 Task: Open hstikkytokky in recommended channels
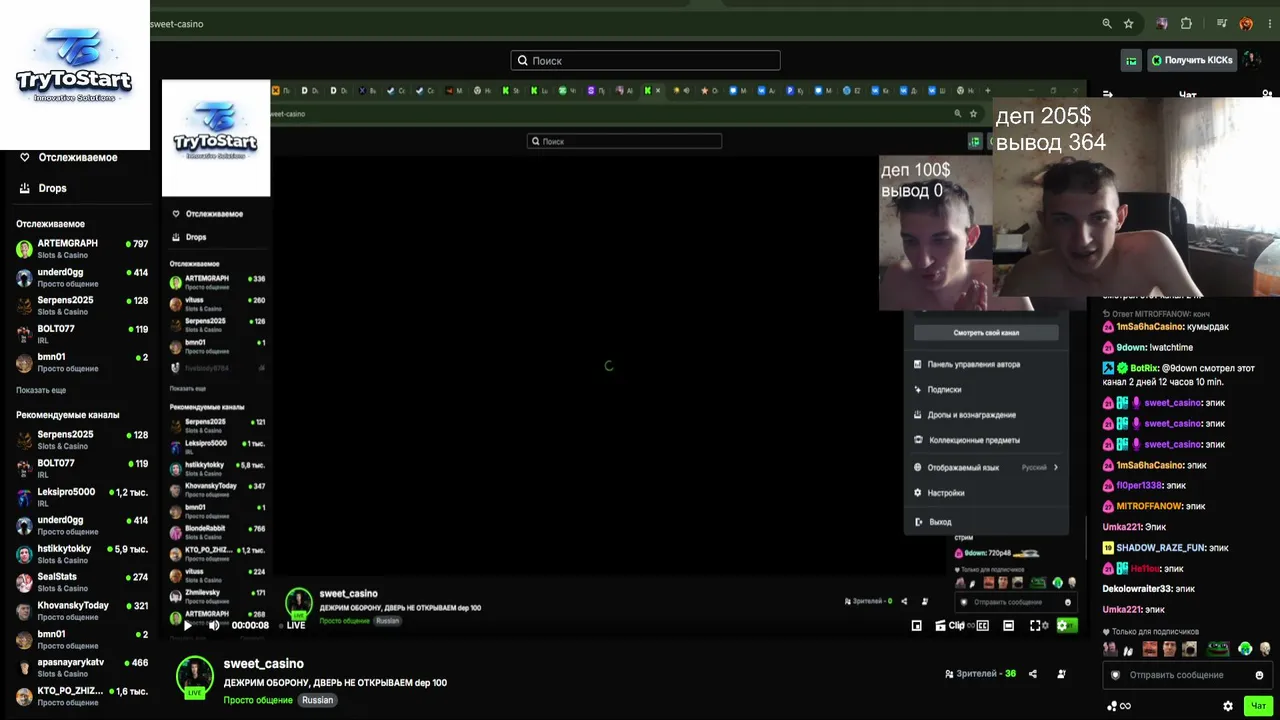click(82, 554)
